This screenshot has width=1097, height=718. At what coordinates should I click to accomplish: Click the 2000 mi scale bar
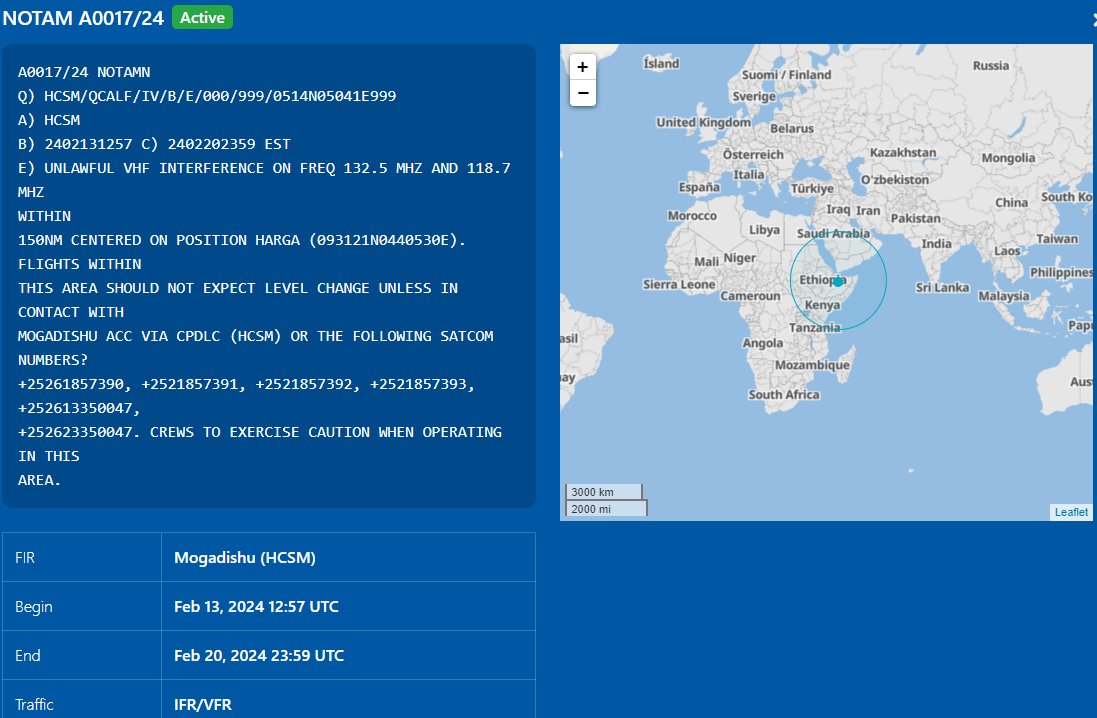[606, 509]
